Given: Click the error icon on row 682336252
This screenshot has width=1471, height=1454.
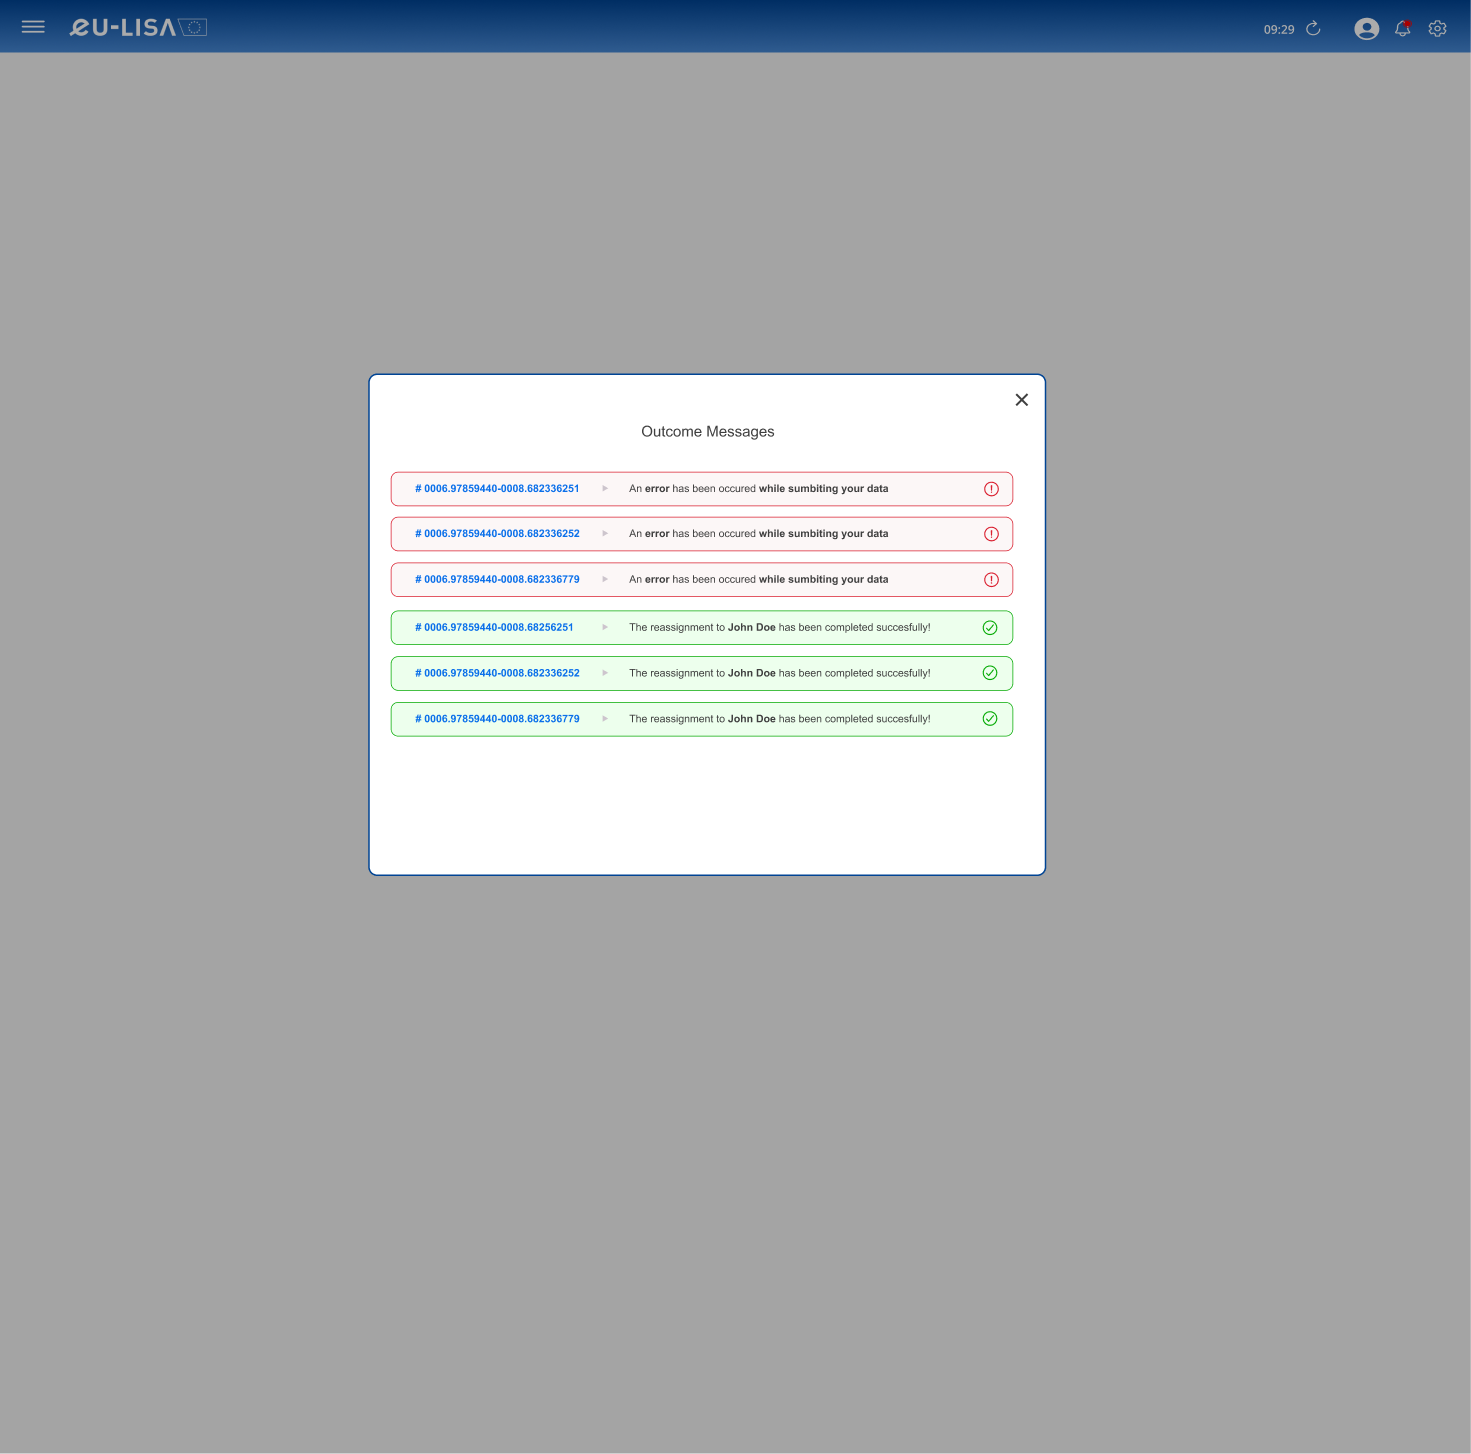Looking at the screenshot, I should click(991, 534).
